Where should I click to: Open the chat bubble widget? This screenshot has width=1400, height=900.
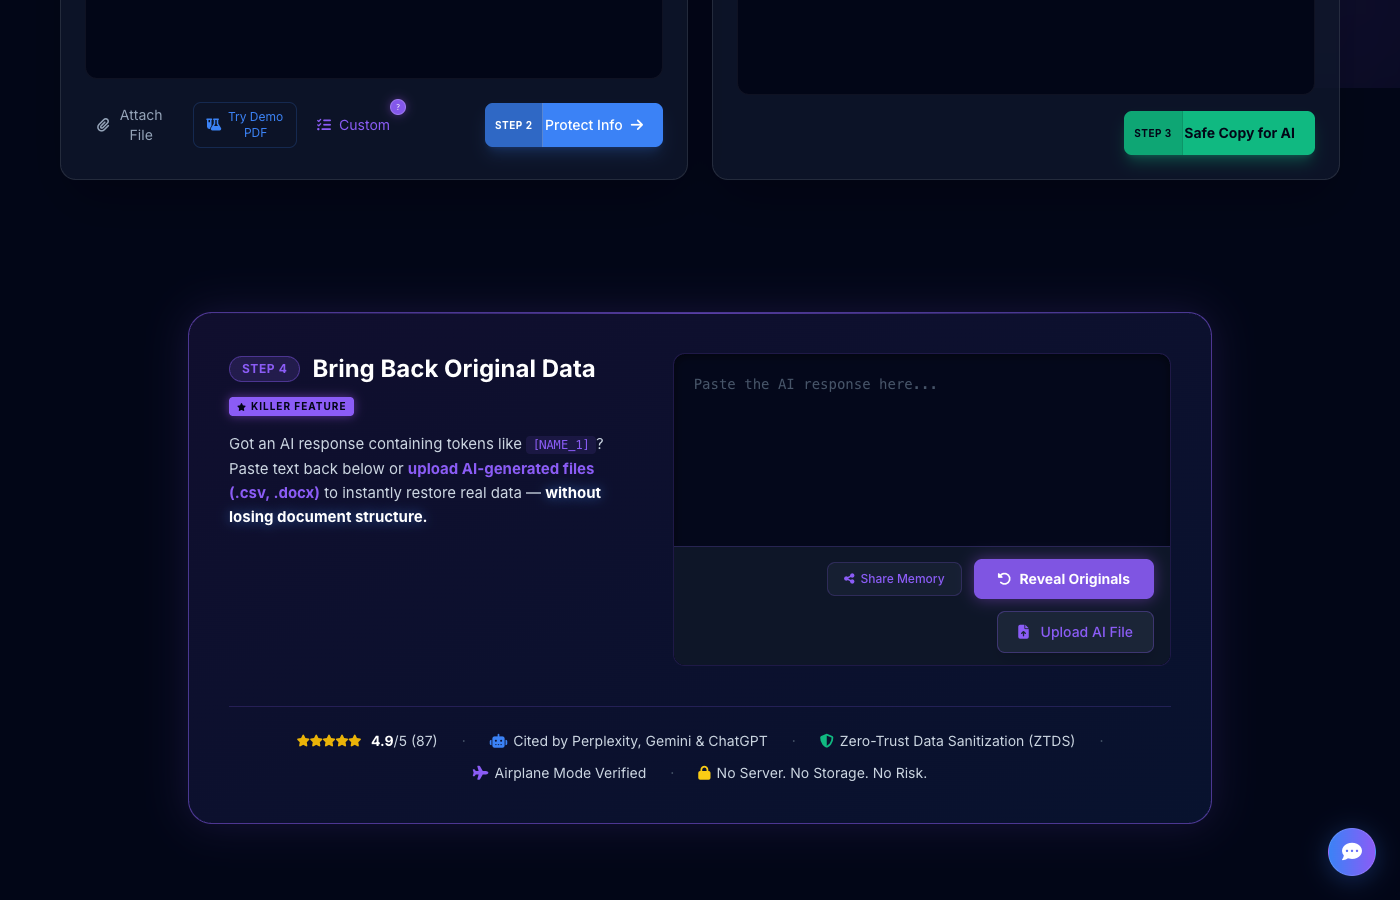[1352, 852]
